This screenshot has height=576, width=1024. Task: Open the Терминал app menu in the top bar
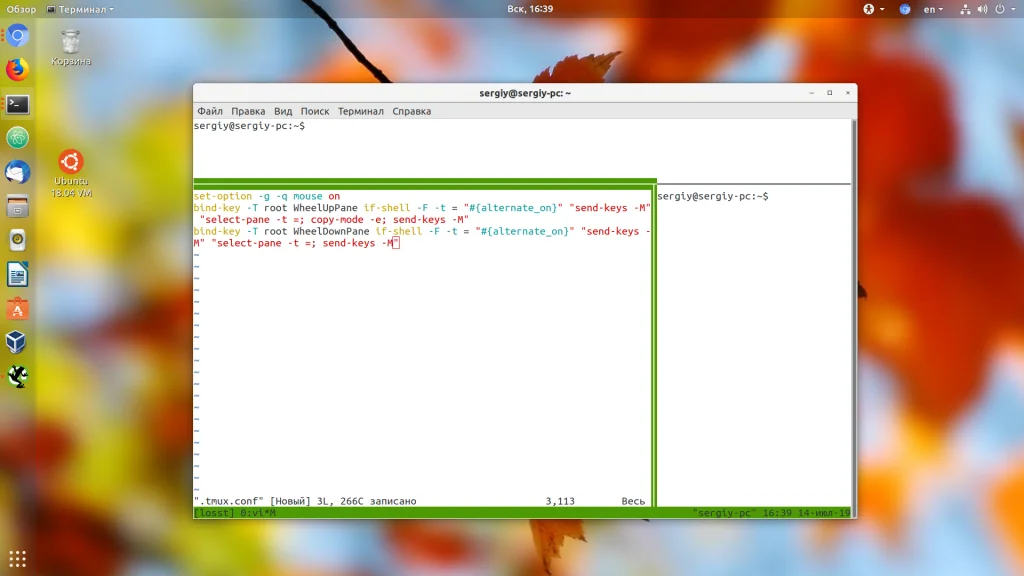pos(80,9)
